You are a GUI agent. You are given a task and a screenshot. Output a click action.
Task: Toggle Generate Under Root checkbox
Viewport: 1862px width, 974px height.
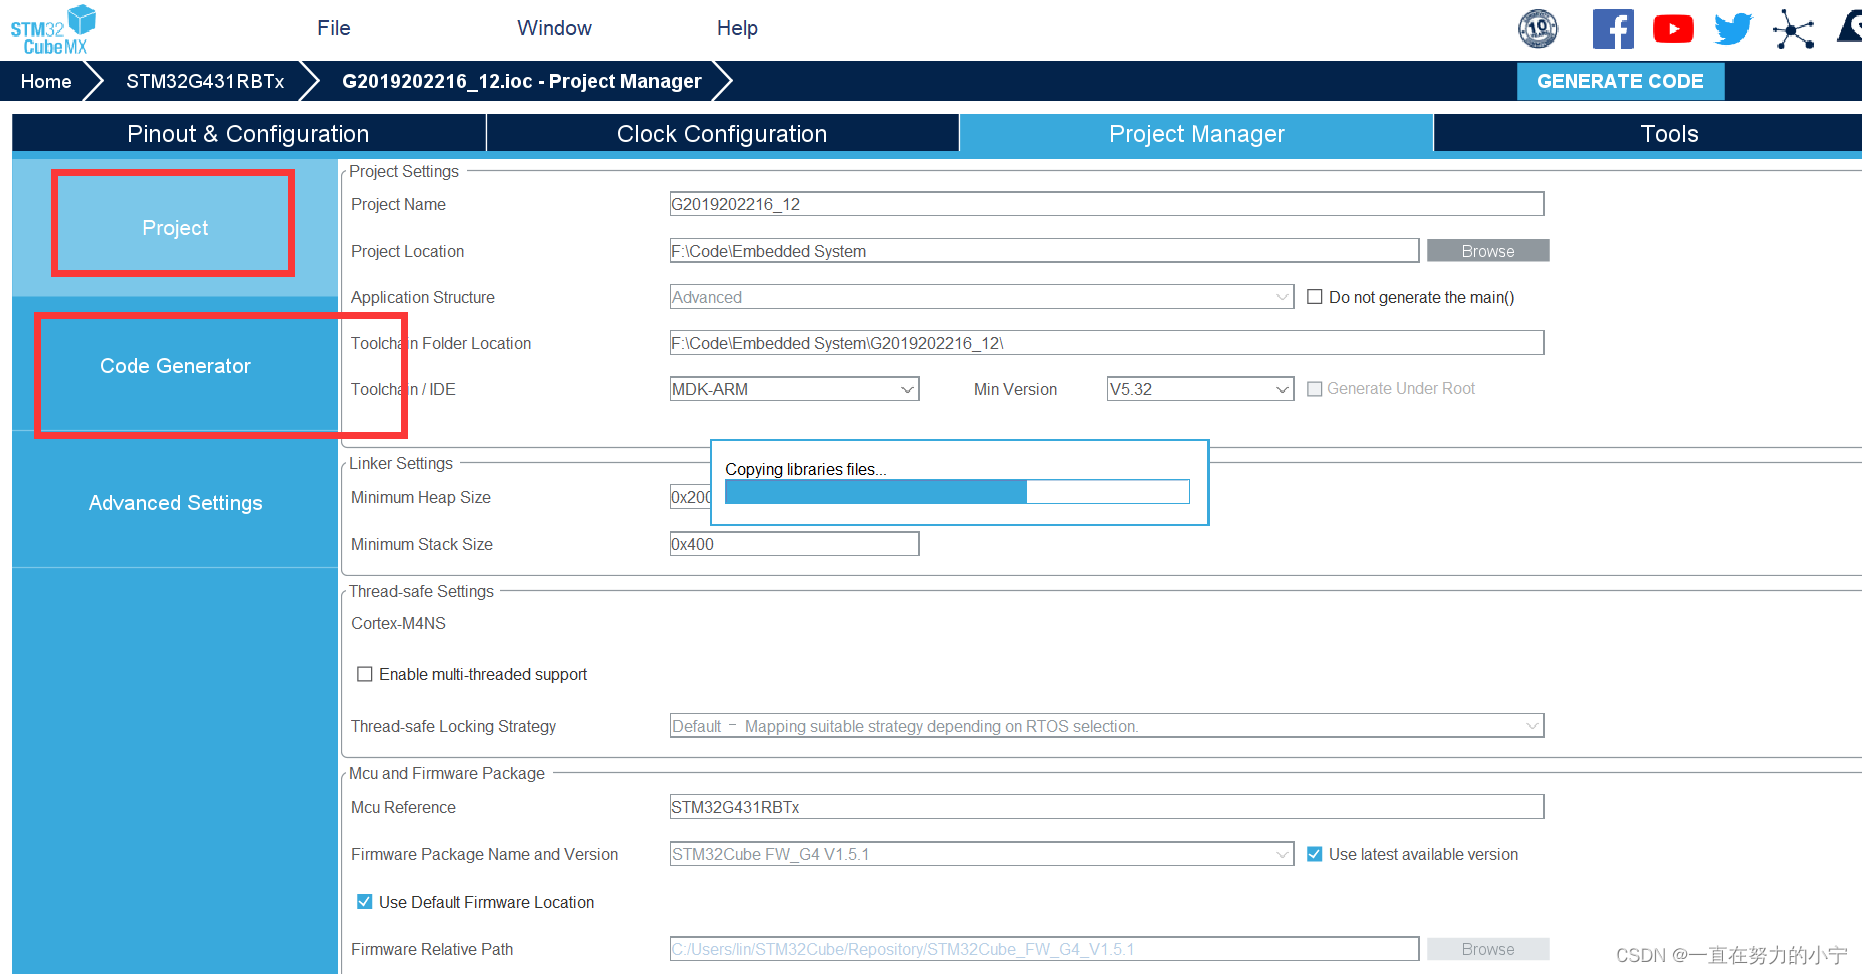[1315, 389]
